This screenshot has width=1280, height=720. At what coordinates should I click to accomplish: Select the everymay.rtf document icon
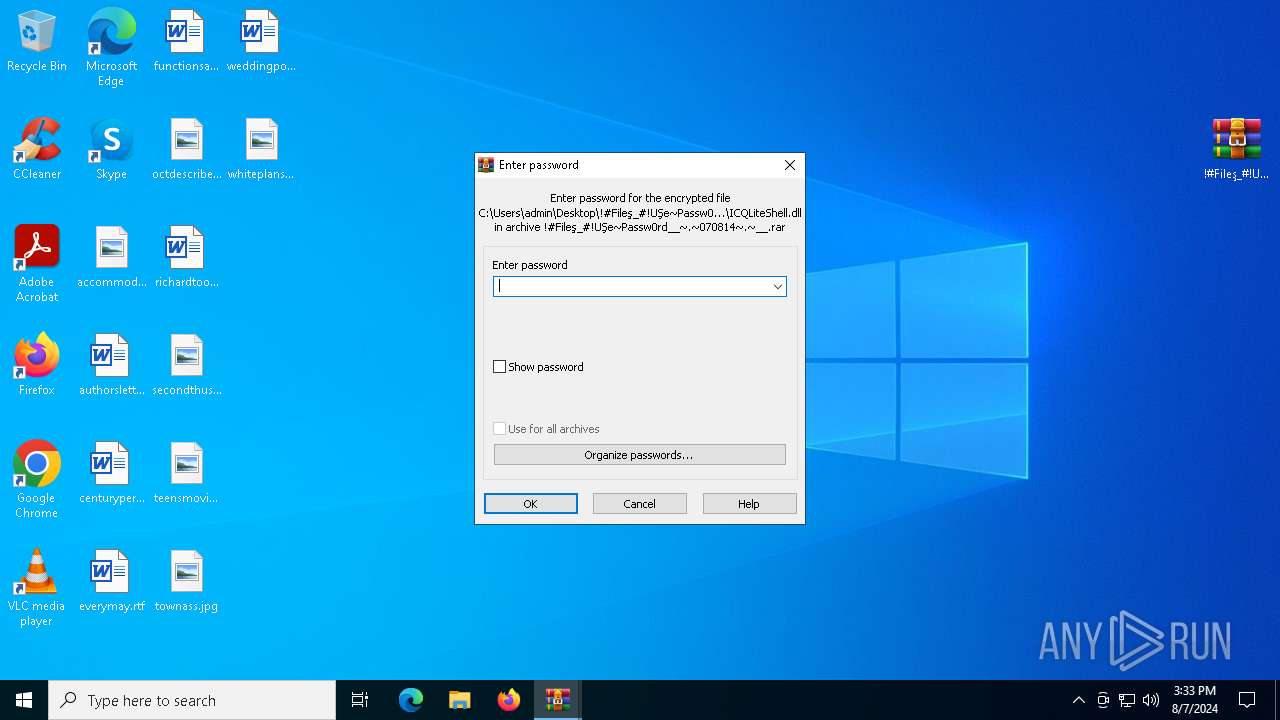111,582
